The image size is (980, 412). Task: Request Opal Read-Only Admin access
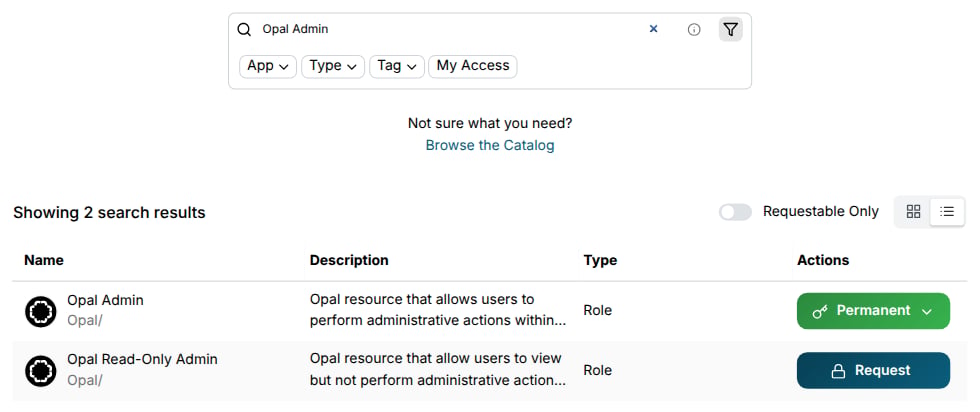(x=873, y=370)
